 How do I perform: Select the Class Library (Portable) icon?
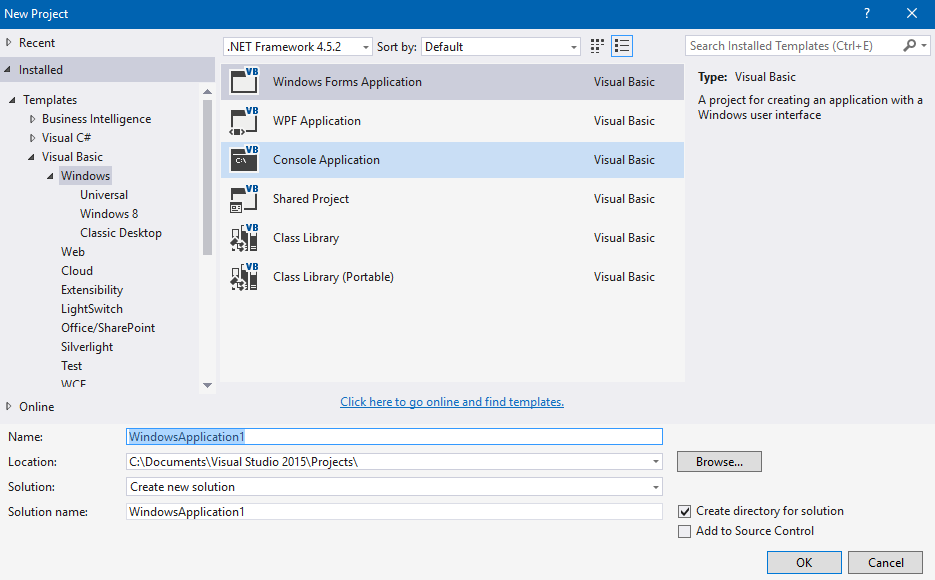(244, 277)
